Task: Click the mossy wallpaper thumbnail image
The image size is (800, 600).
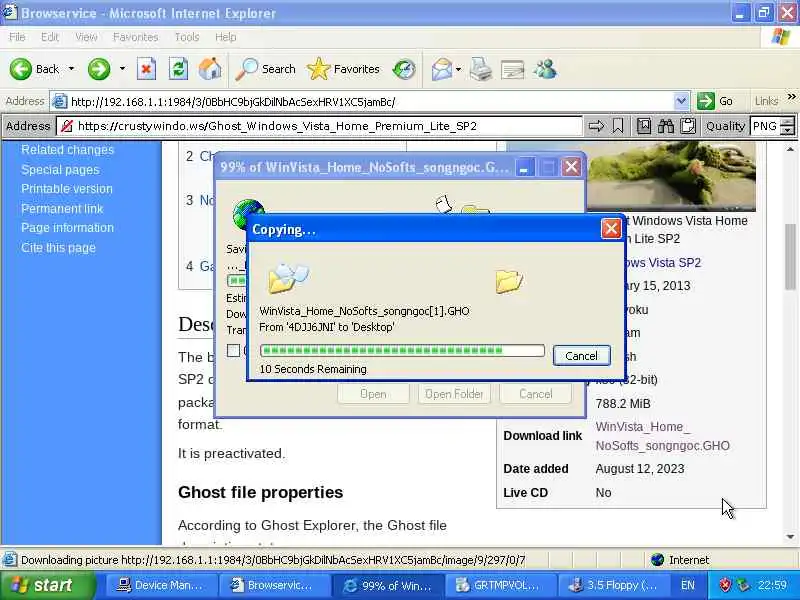Action: [x=671, y=176]
